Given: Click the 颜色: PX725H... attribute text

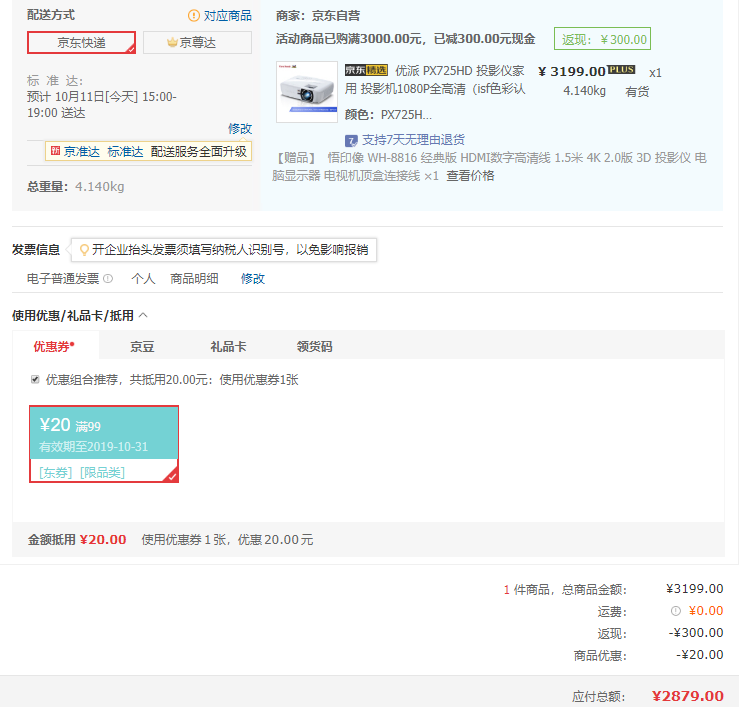Looking at the screenshot, I should [388, 115].
